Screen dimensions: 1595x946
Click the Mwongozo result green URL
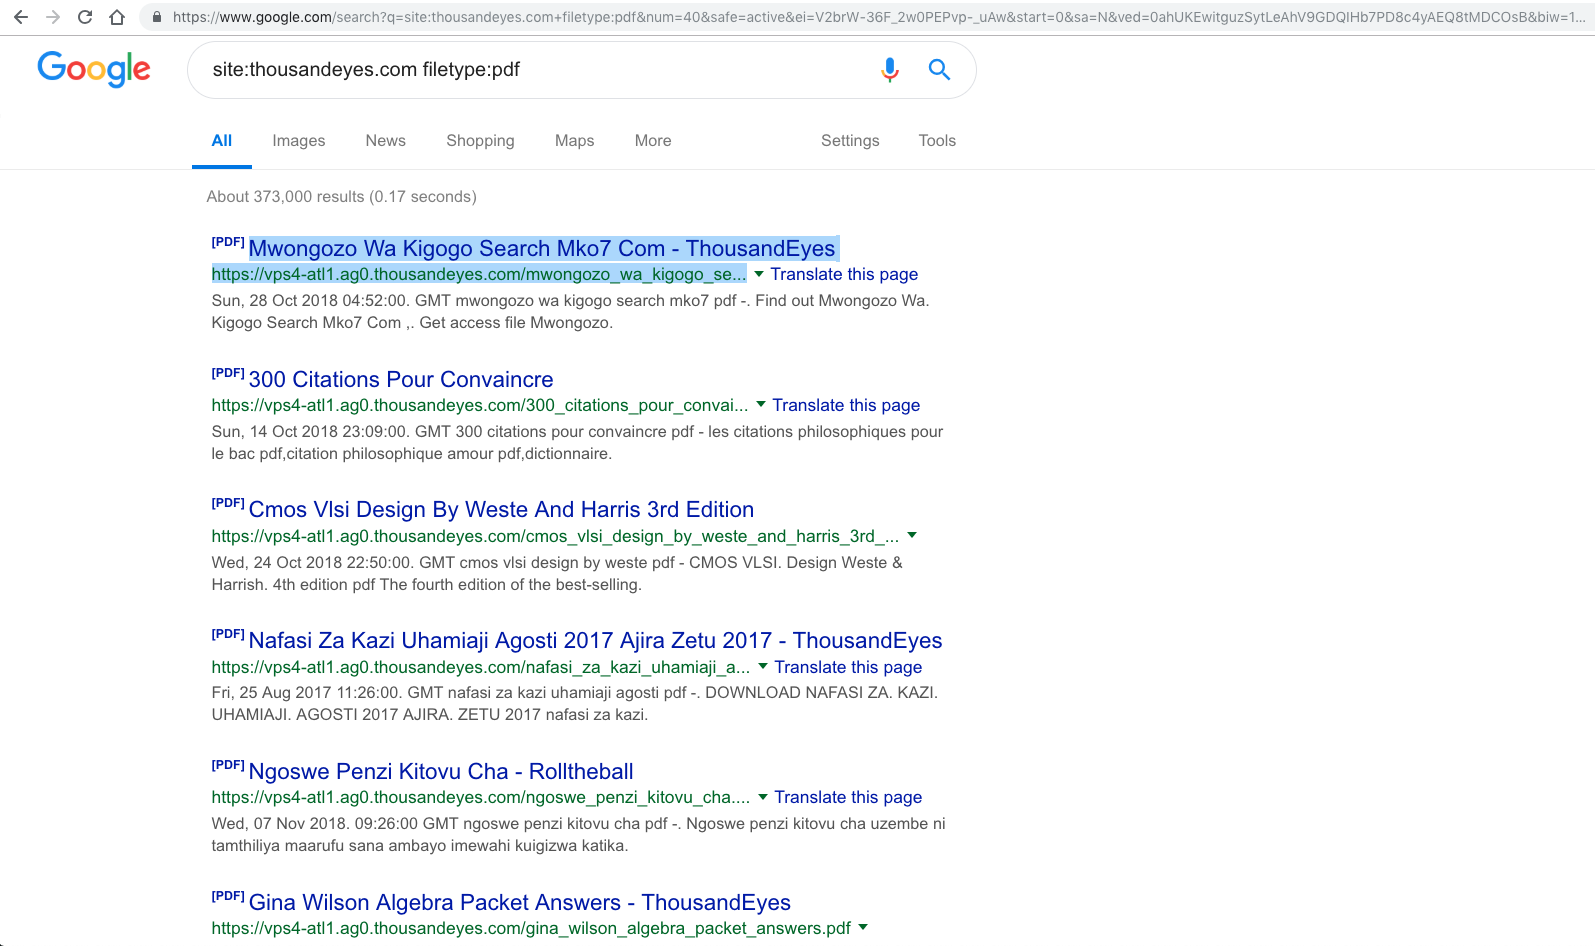[479, 274]
